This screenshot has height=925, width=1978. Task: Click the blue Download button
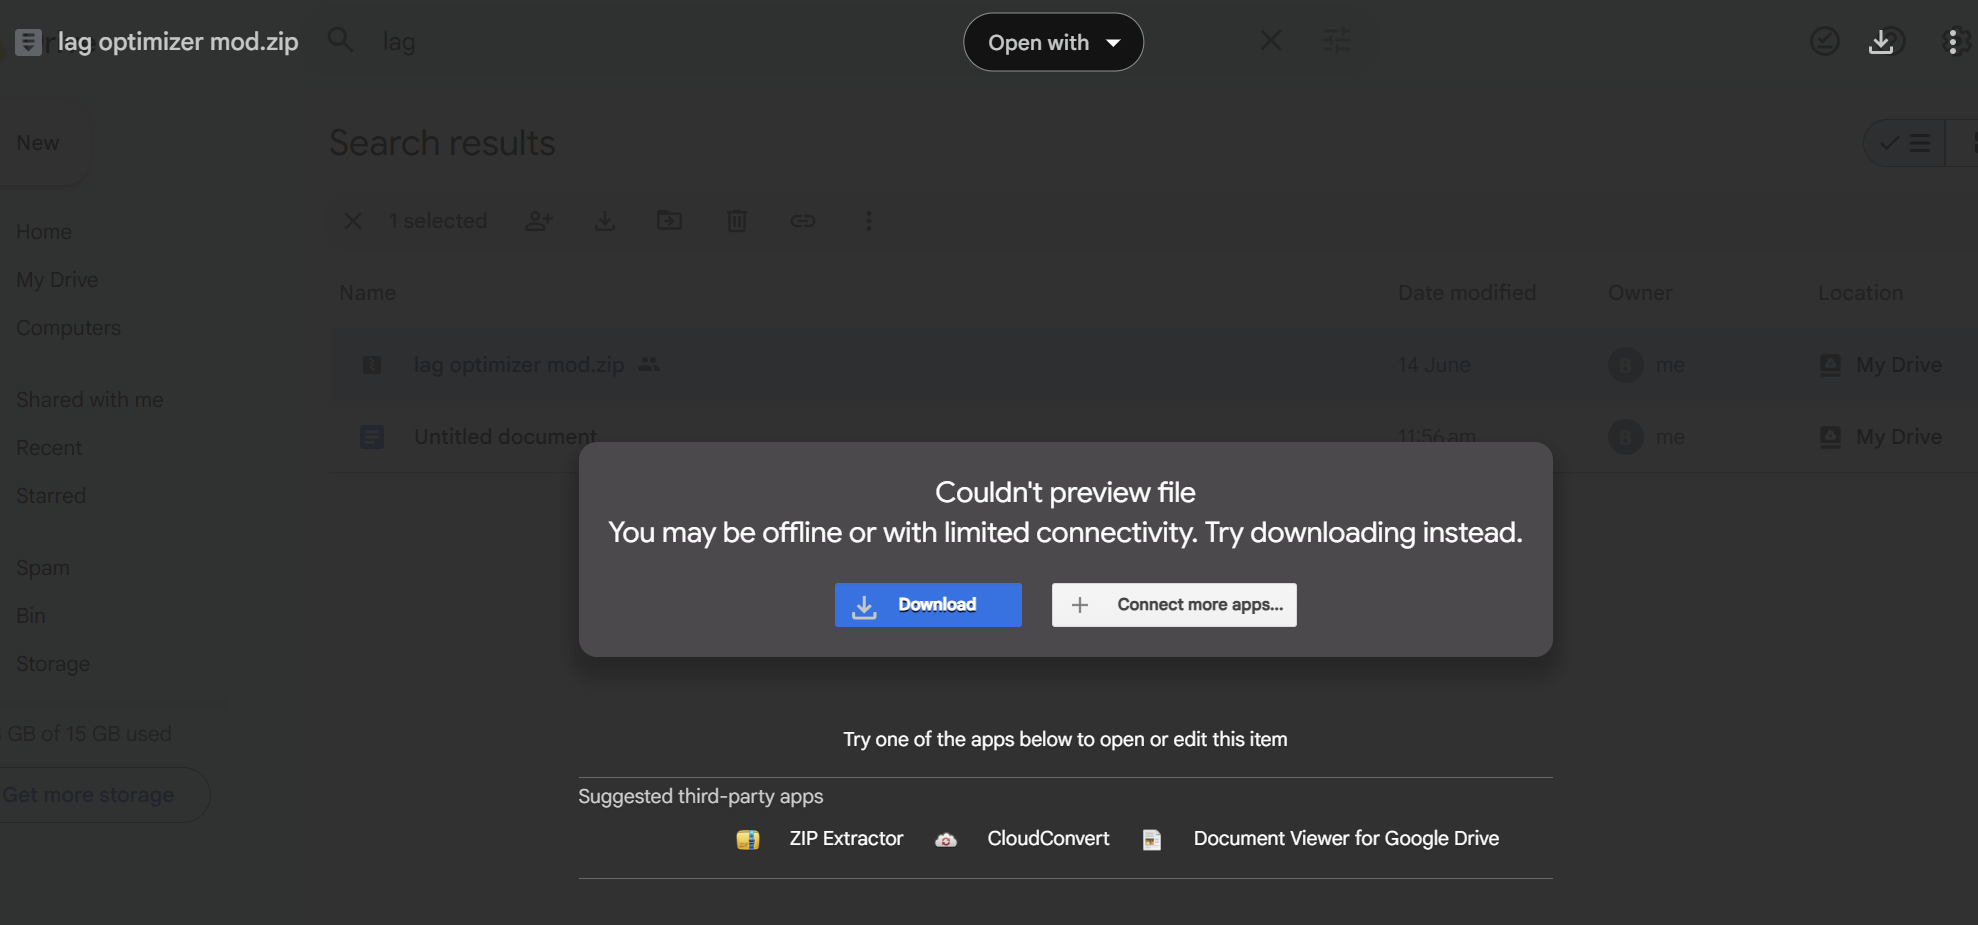coord(928,605)
